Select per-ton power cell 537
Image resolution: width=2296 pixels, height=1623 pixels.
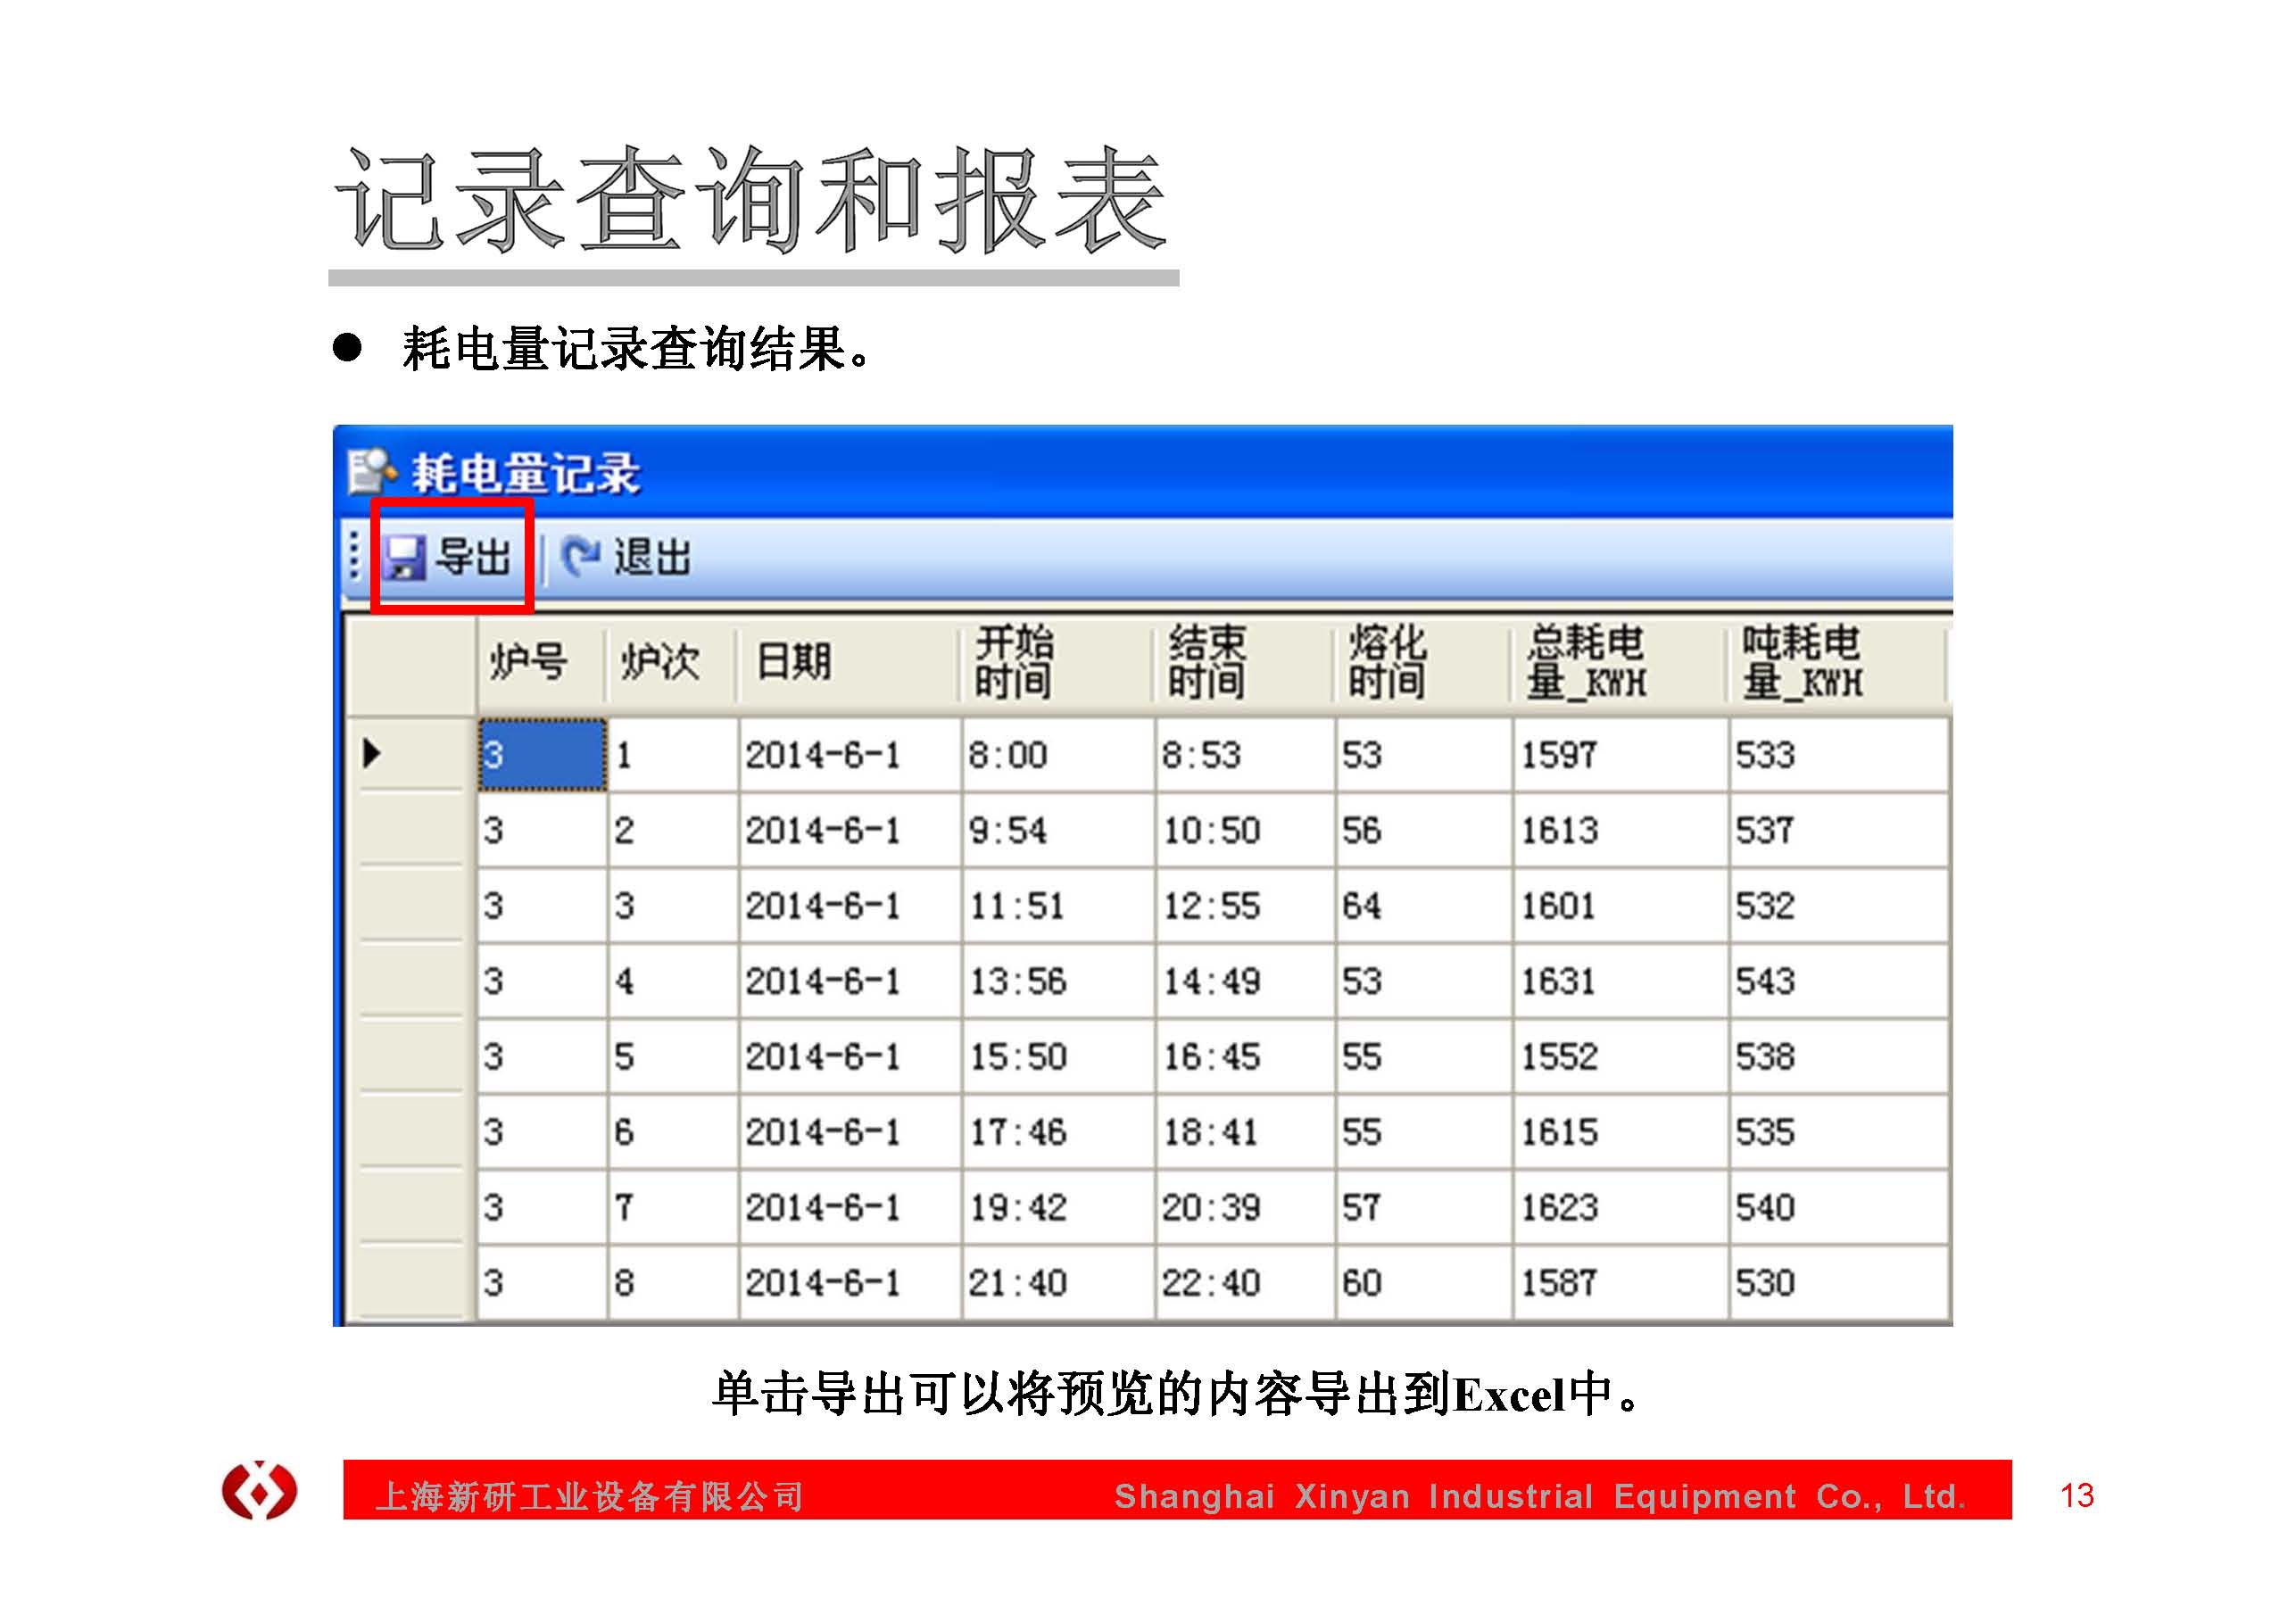(1839, 831)
